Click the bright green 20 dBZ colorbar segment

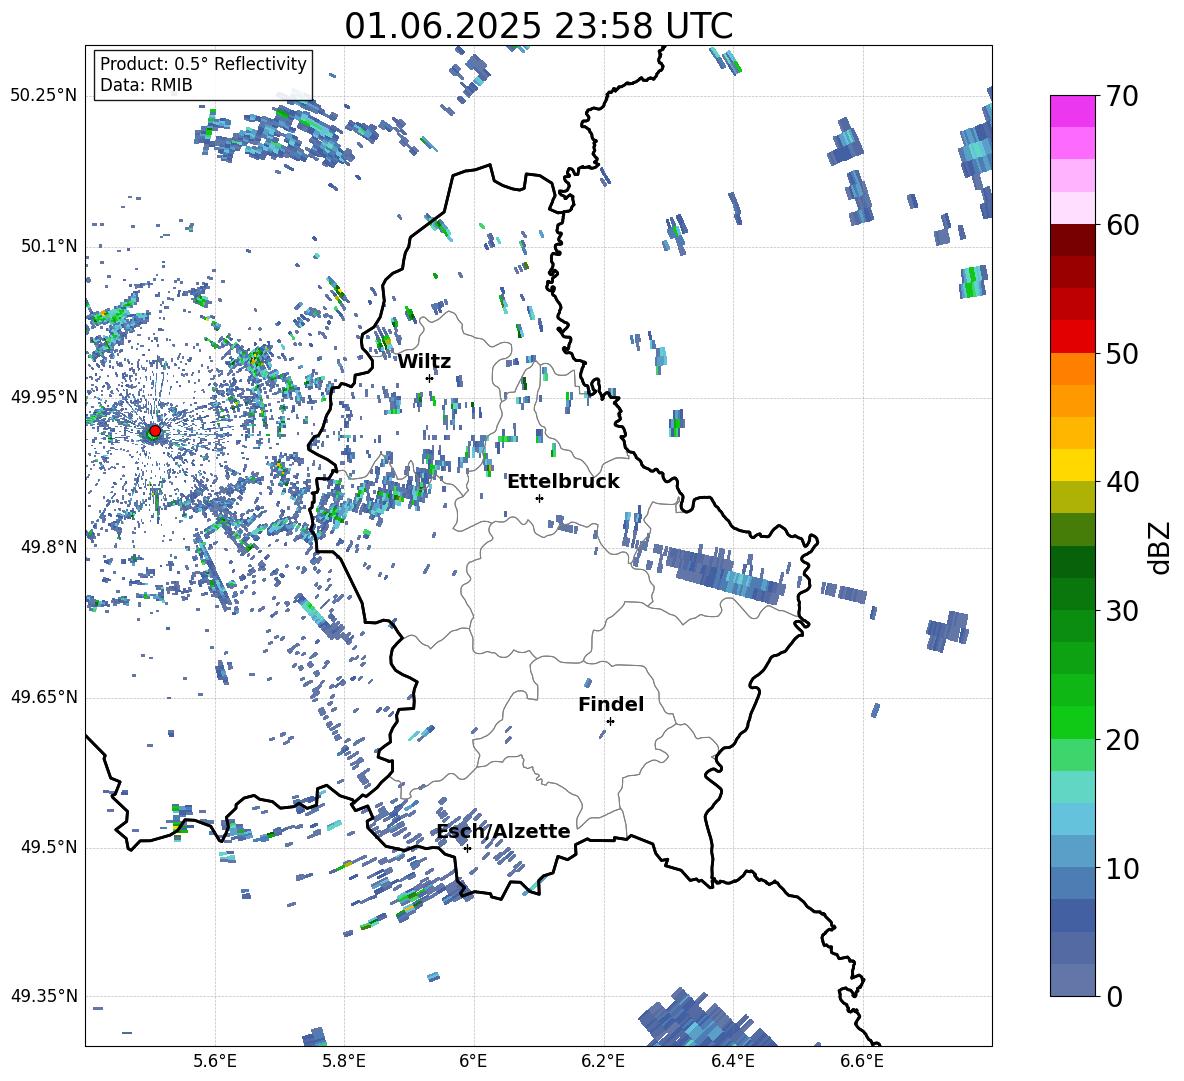(x=1072, y=722)
